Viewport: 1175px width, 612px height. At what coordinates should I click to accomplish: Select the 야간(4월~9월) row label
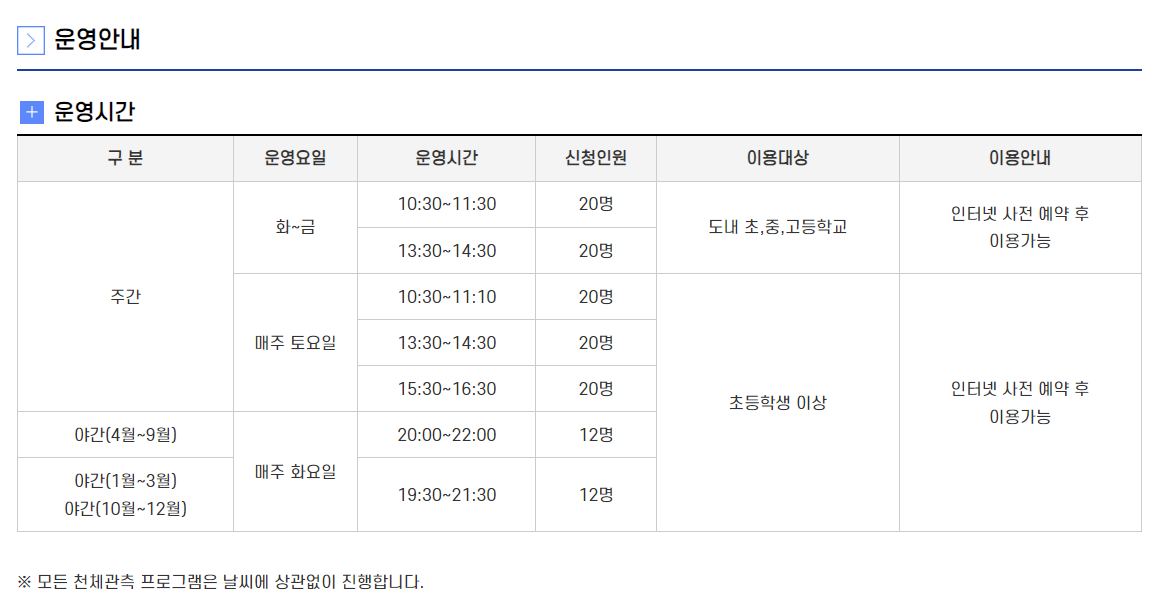tap(125, 434)
